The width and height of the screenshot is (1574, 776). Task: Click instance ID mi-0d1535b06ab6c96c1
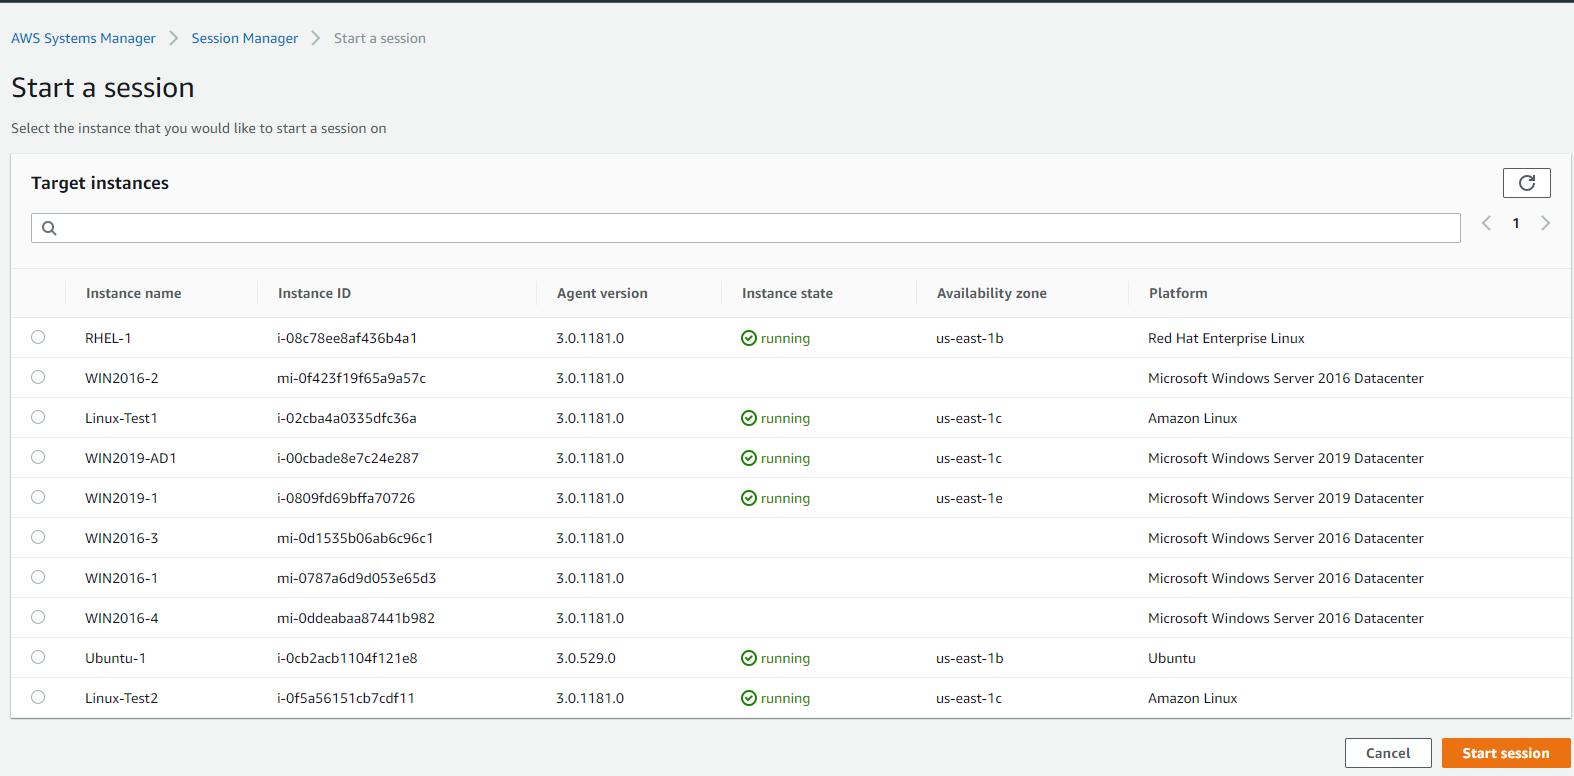tap(355, 538)
